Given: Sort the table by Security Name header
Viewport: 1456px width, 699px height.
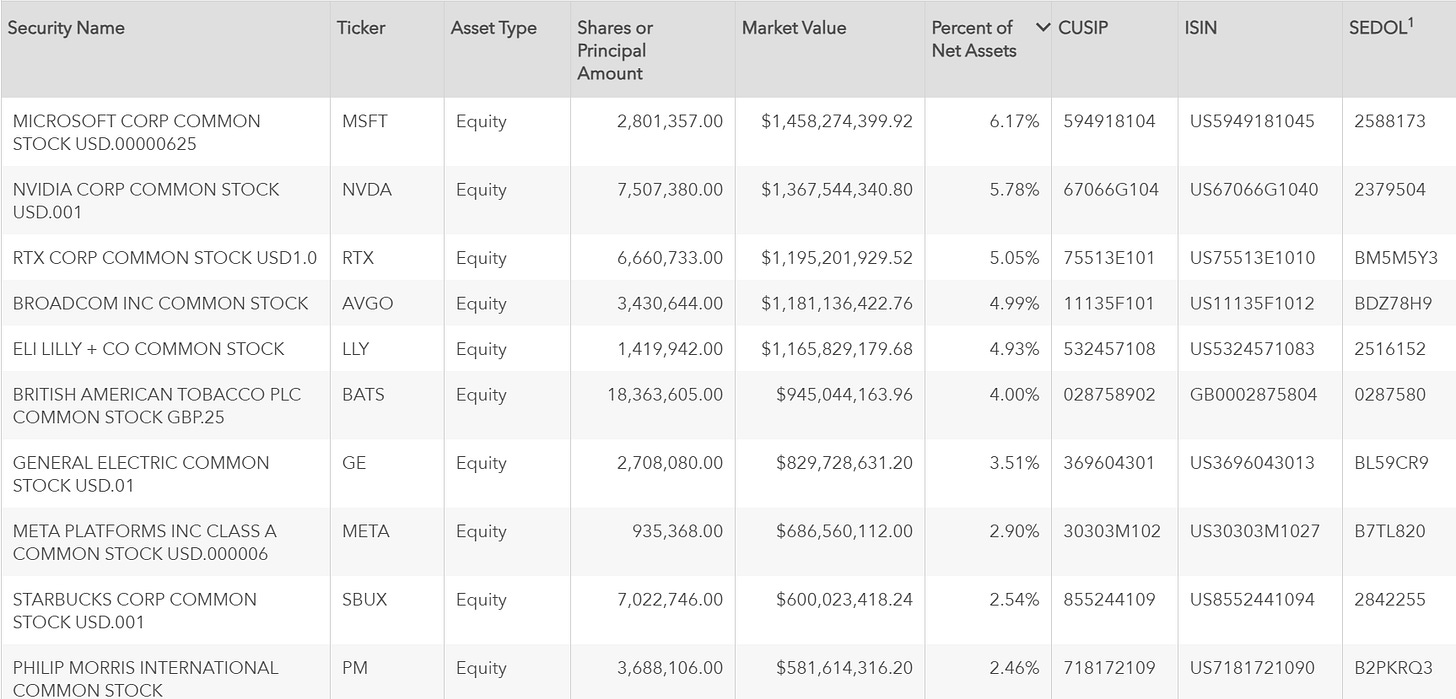Looking at the screenshot, I should click(67, 28).
